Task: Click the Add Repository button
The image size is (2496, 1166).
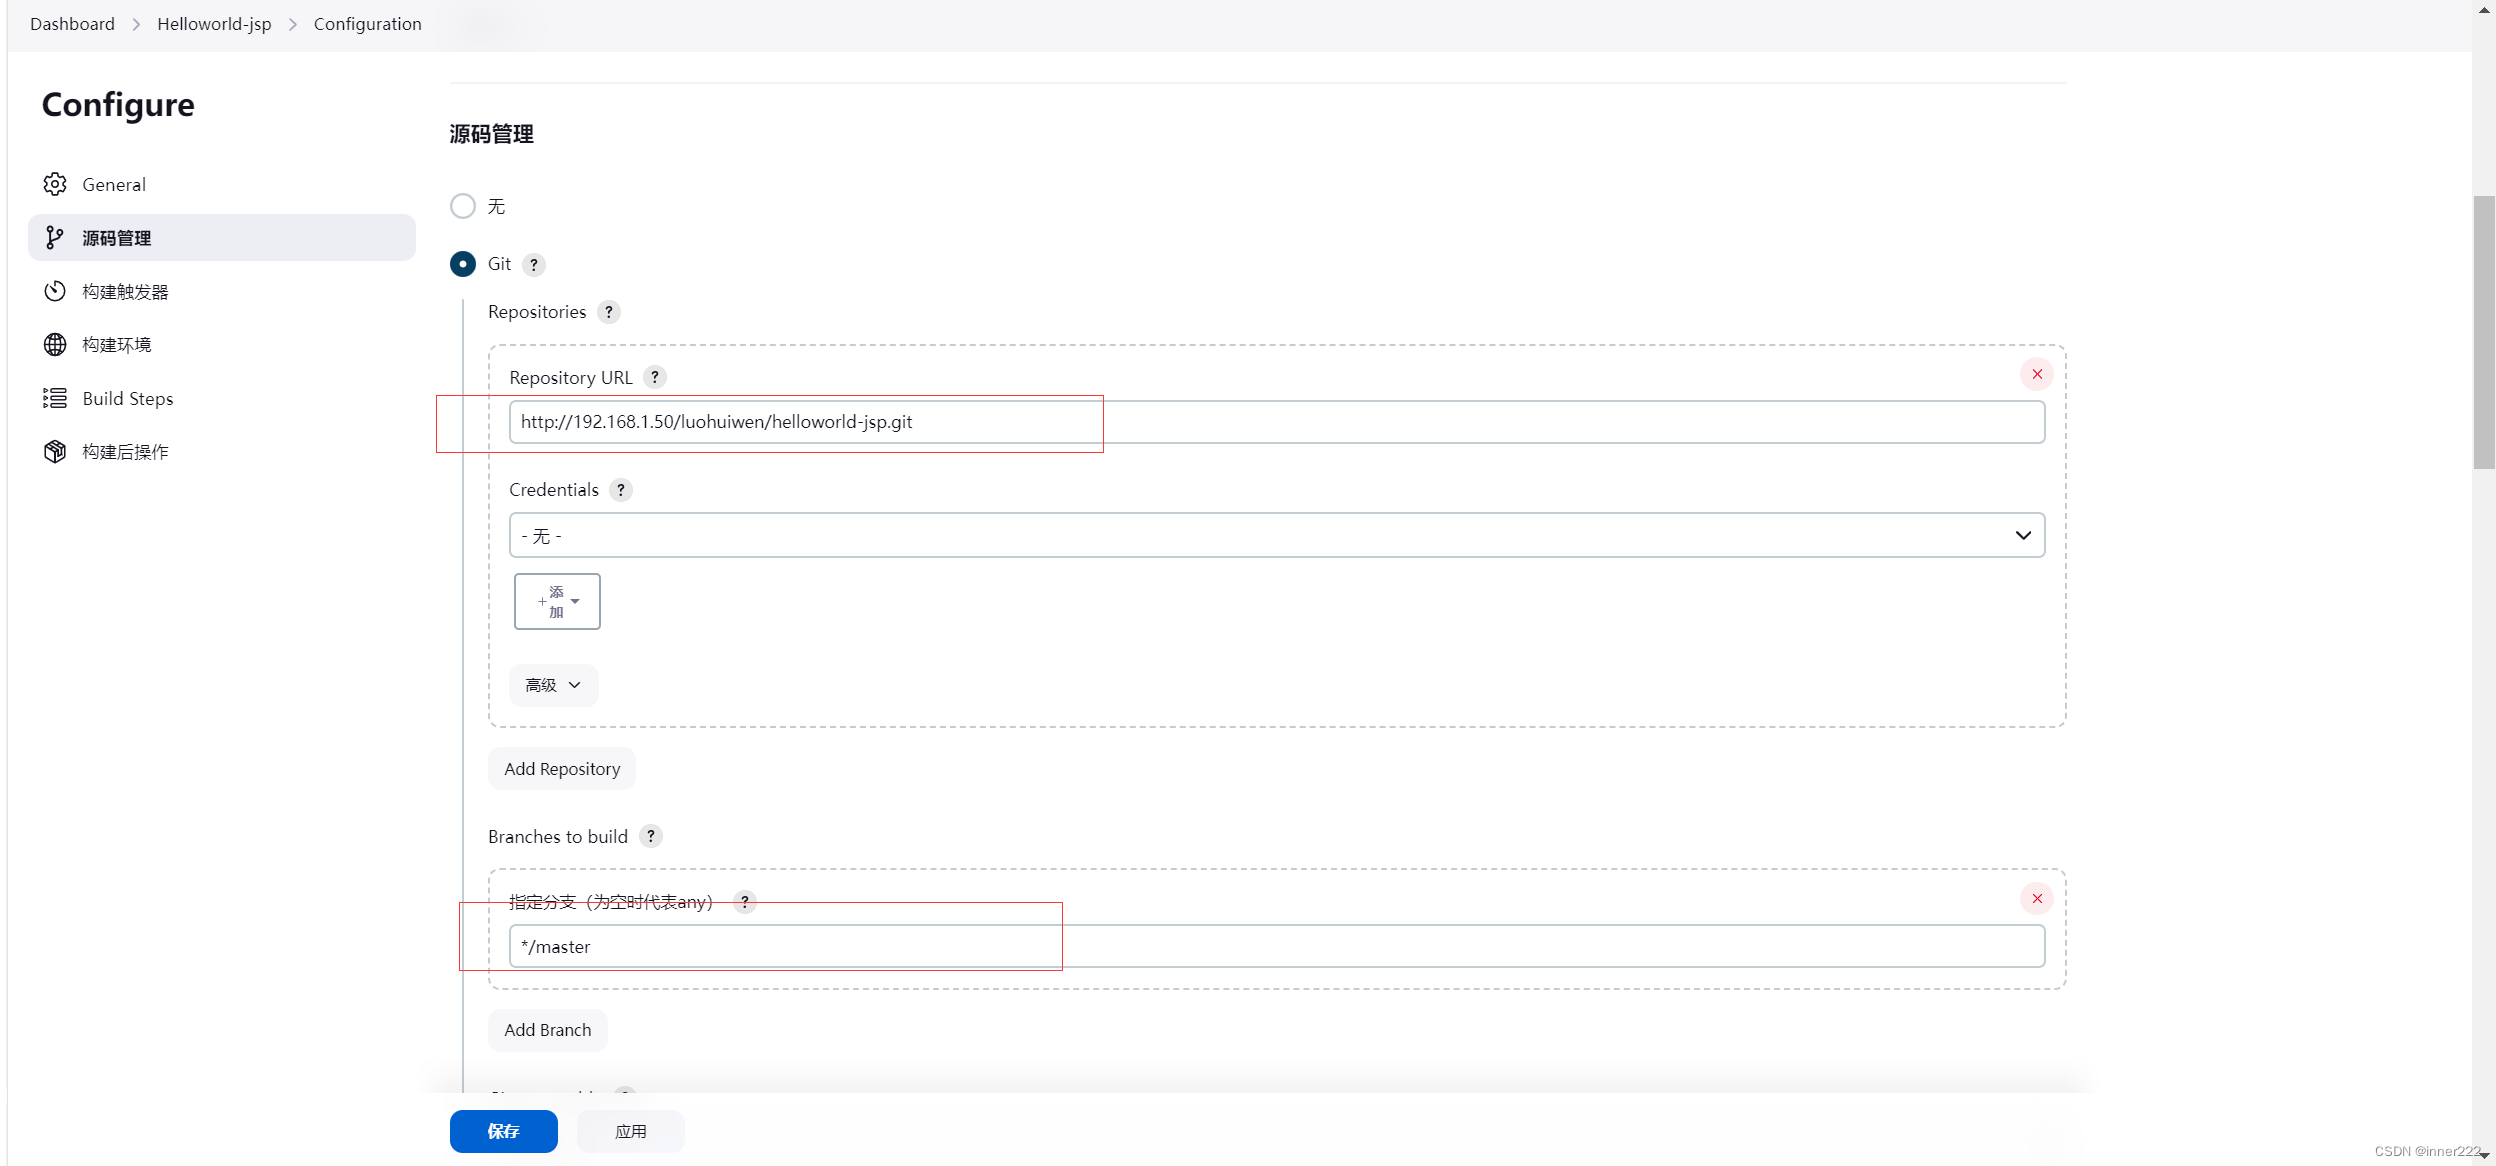Action: [x=562, y=768]
